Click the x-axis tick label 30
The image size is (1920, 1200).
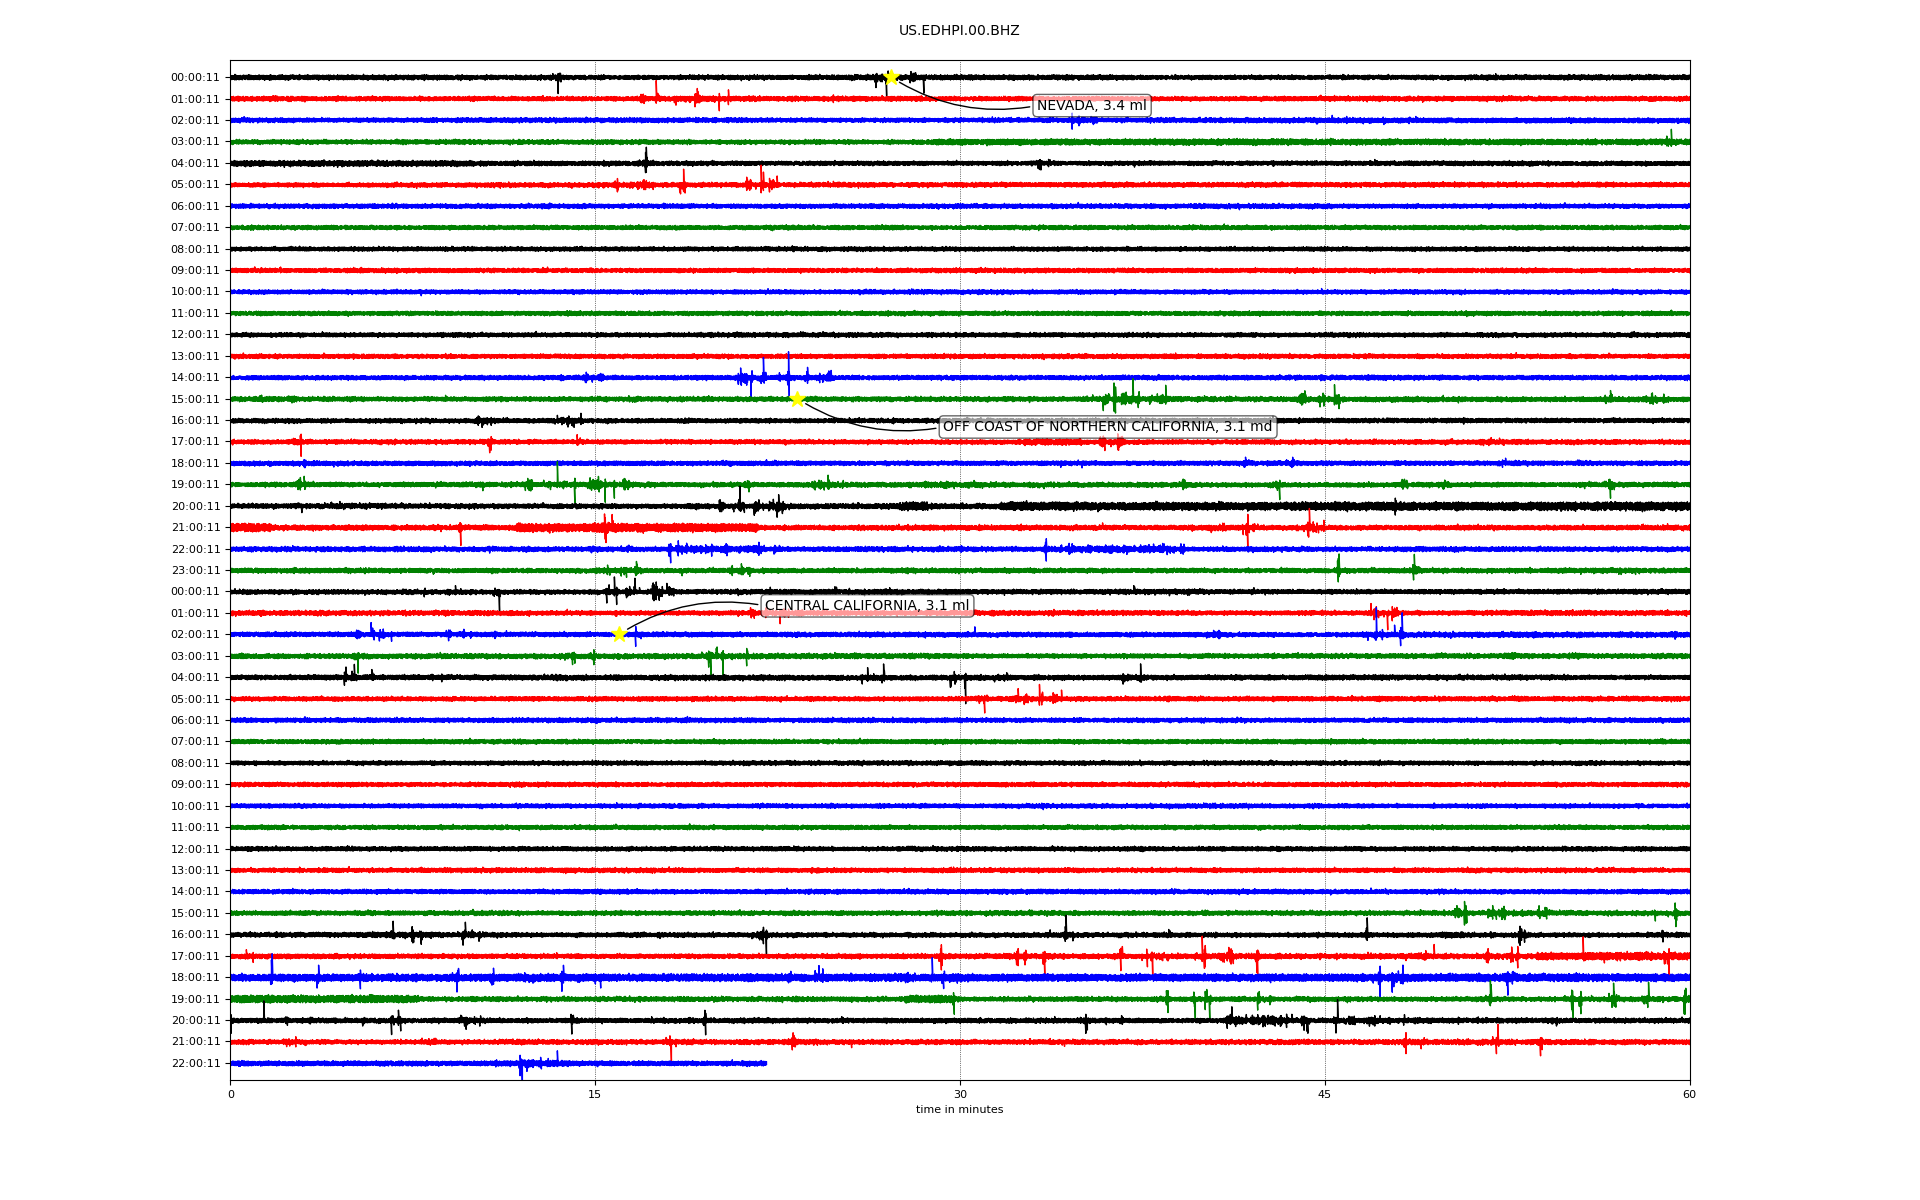tap(960, 1094)
